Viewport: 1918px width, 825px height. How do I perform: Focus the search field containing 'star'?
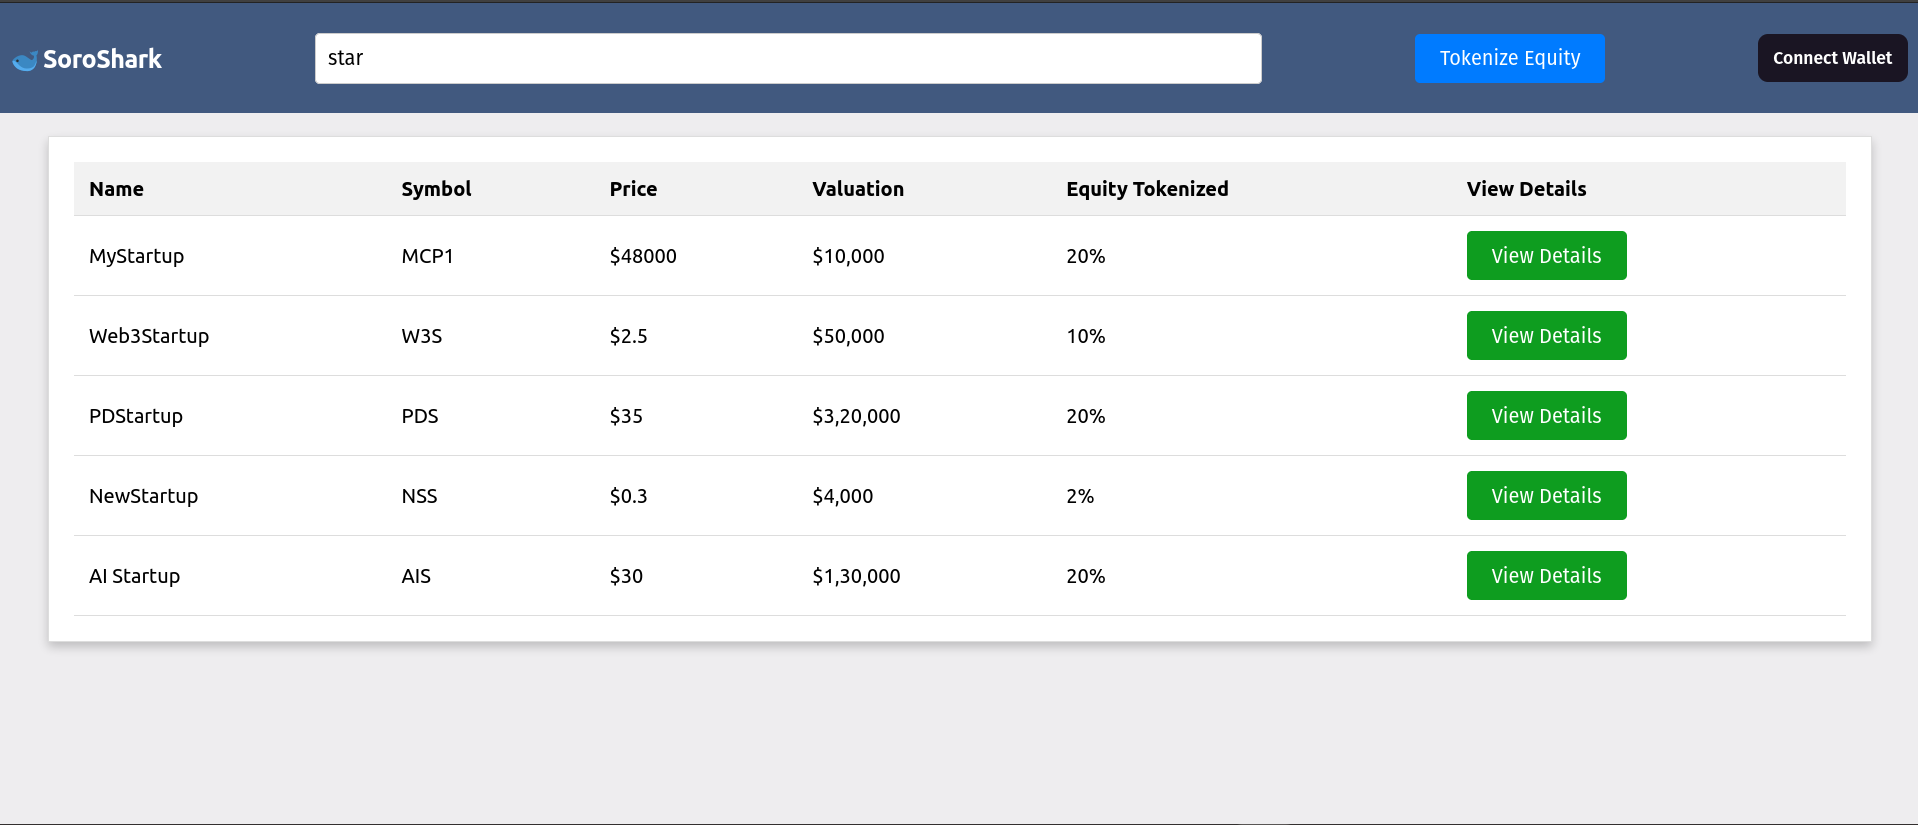click(788, 58)
